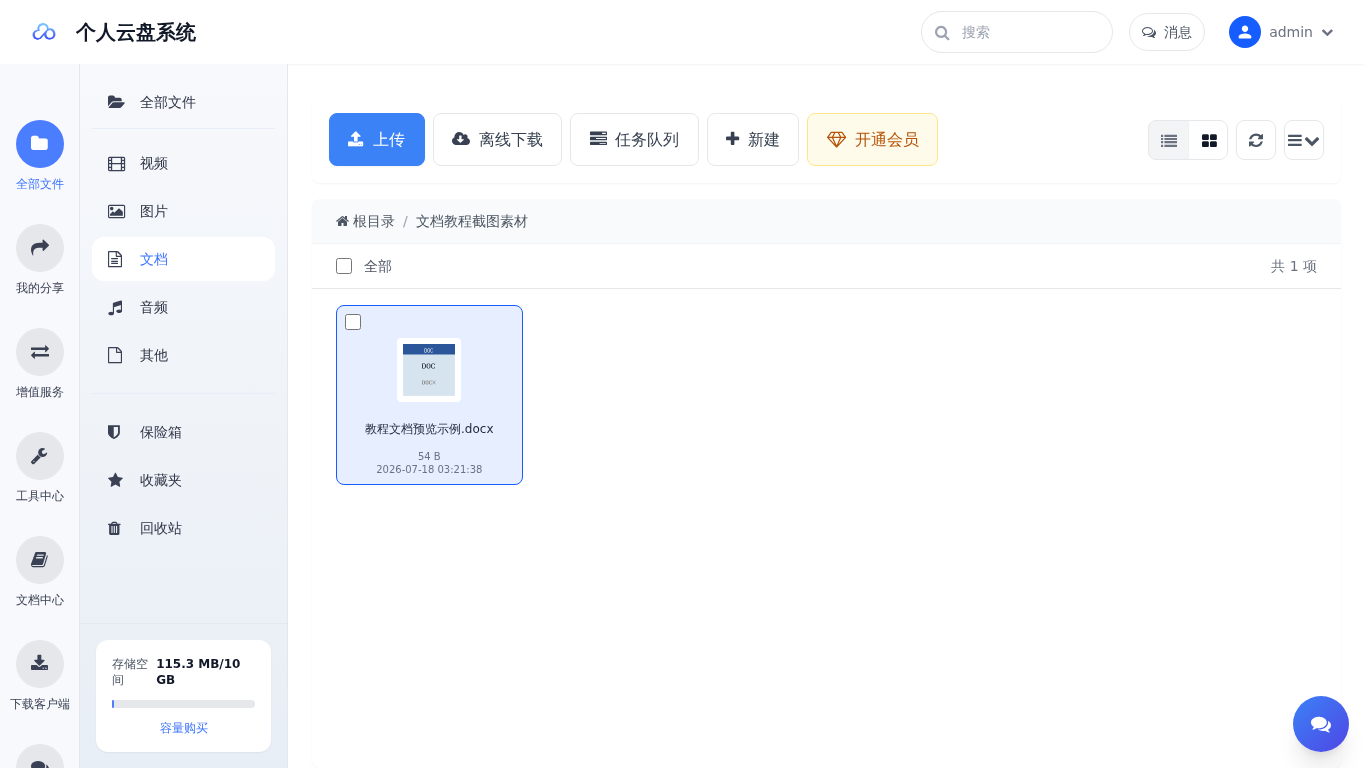This screenshot has width=1365, height=768.
Task: Click the film strip icon beside 视频
Action: point(116,164)
